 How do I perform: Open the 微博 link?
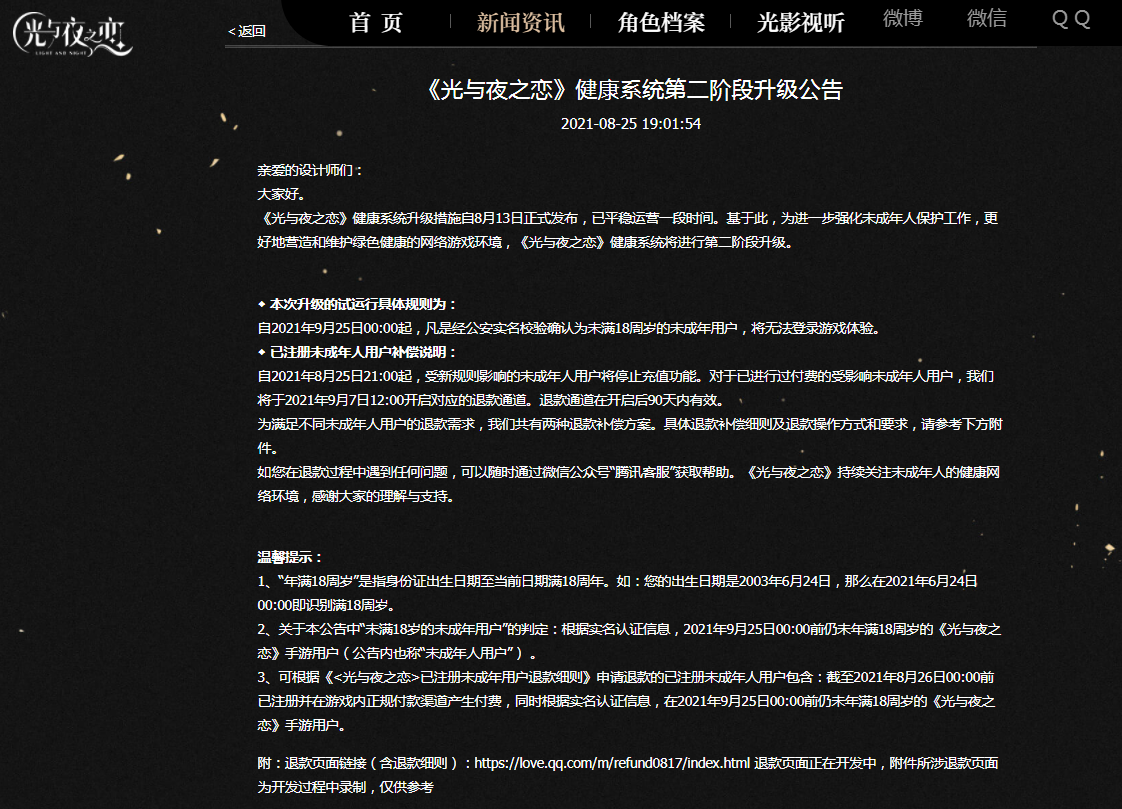[x=903, y=18]
